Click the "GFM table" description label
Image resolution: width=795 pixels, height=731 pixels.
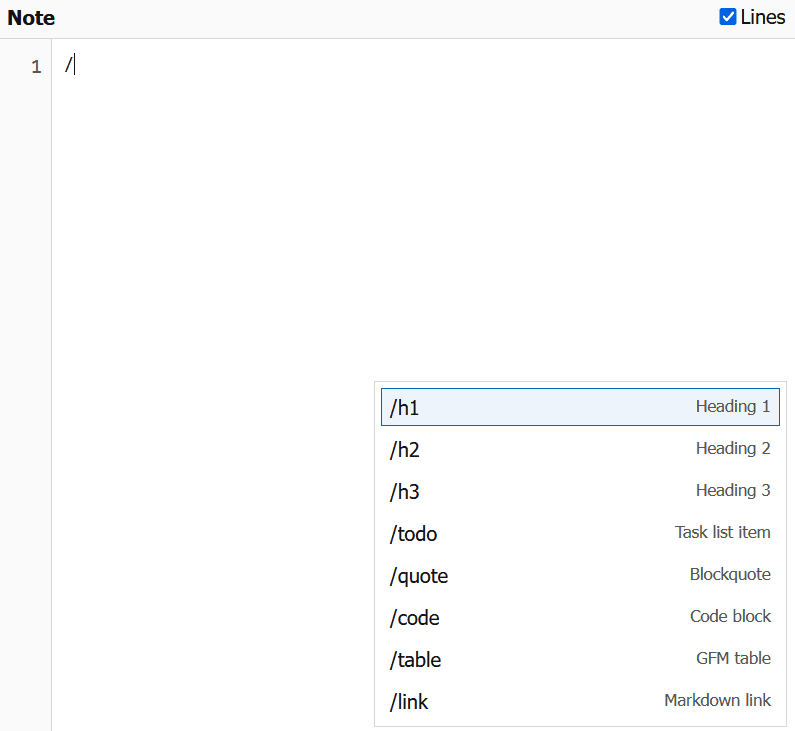click(733, 658)
